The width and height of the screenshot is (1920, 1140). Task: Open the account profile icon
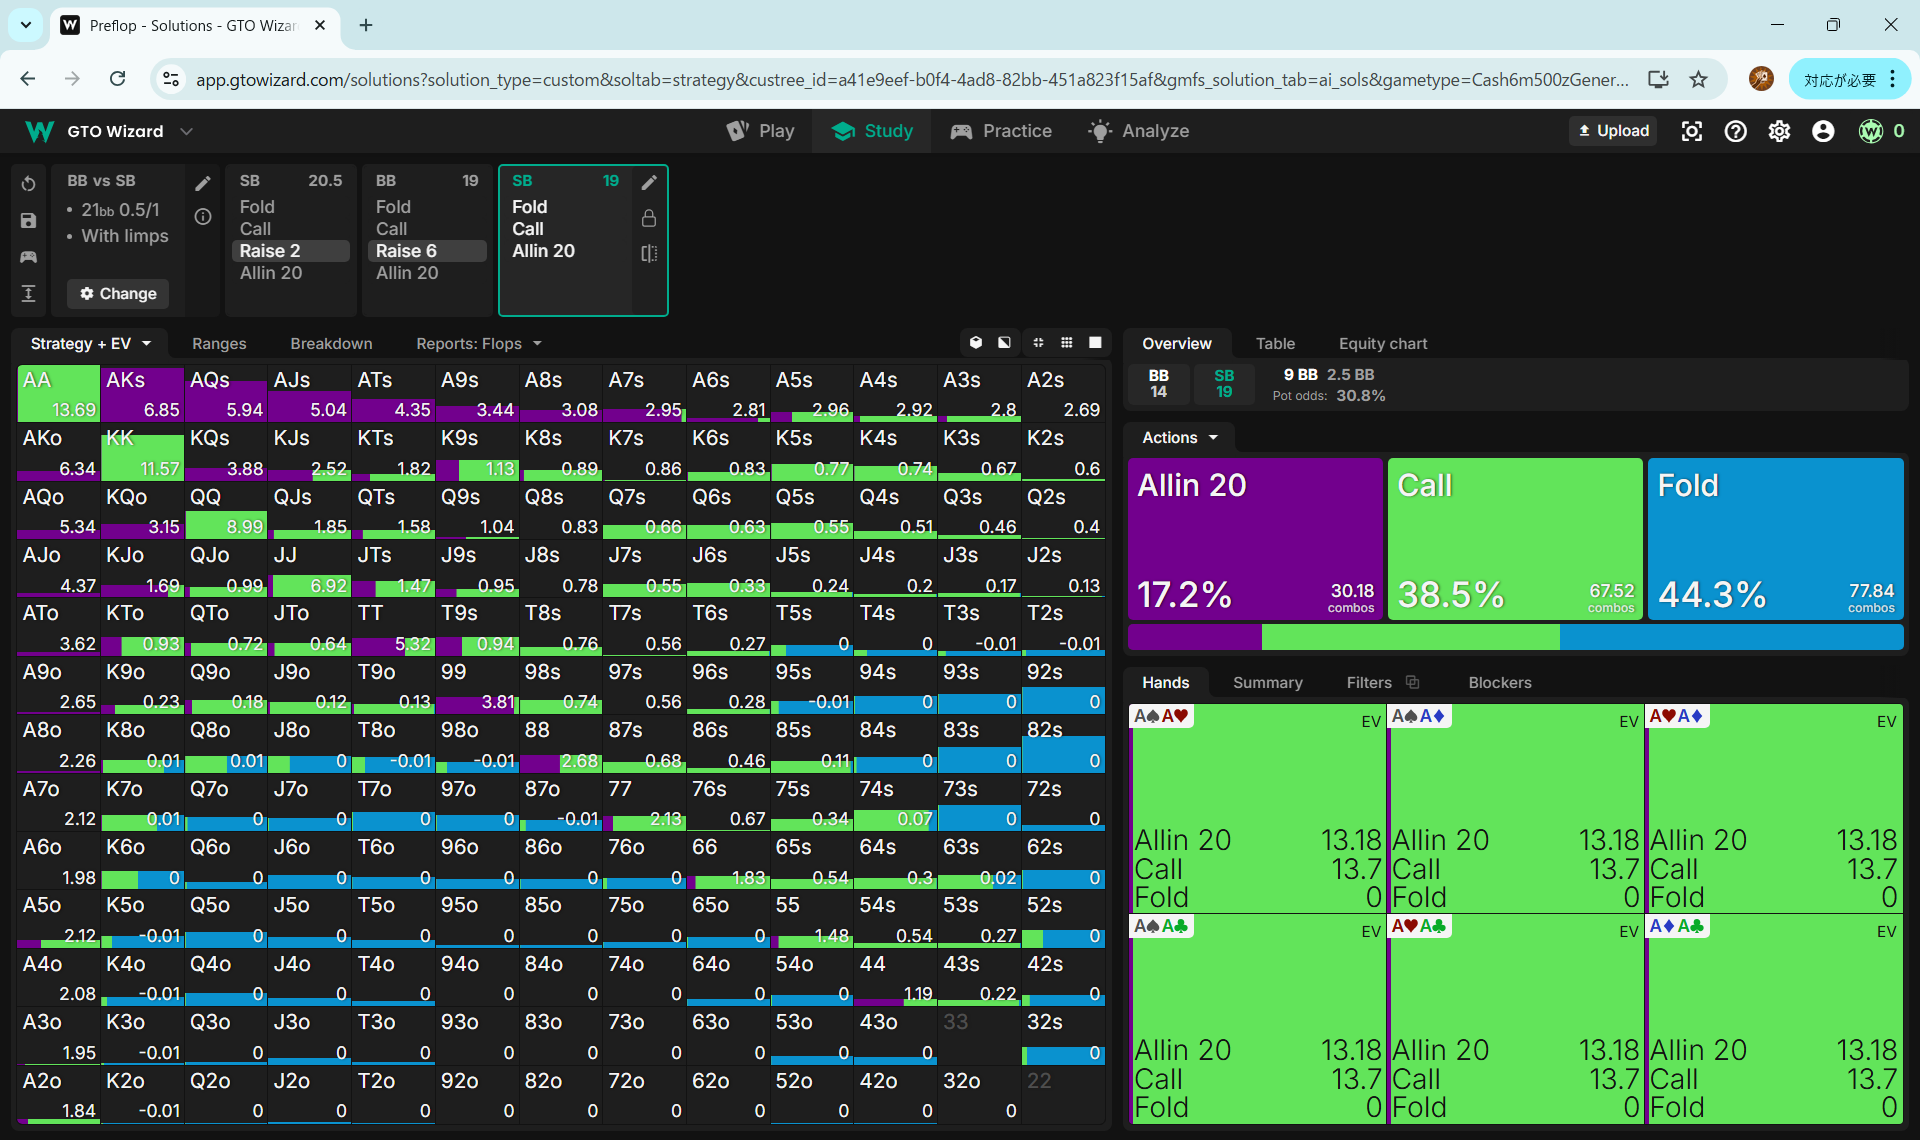coord(1823,131)
